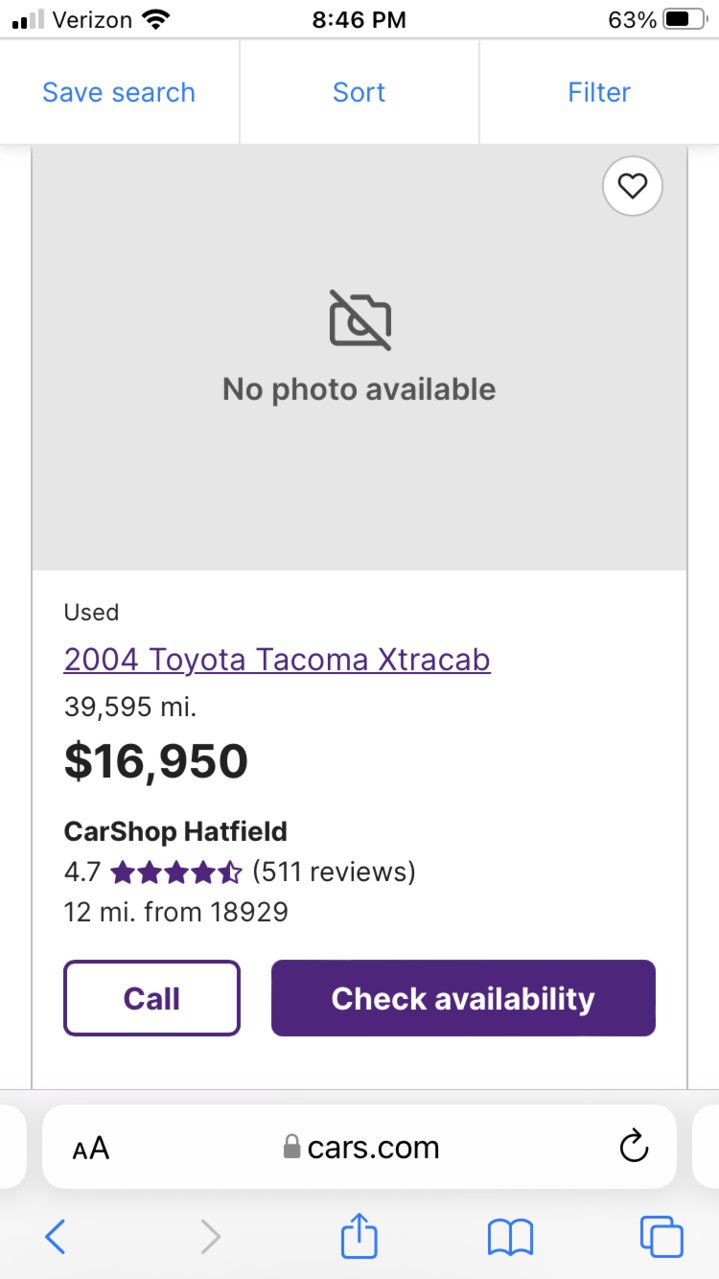The height and width of the screenshot is (1279, 719).
Task: Reload the page with the refresh icon
Action: pyautogui.click(x=634, y=1147)
